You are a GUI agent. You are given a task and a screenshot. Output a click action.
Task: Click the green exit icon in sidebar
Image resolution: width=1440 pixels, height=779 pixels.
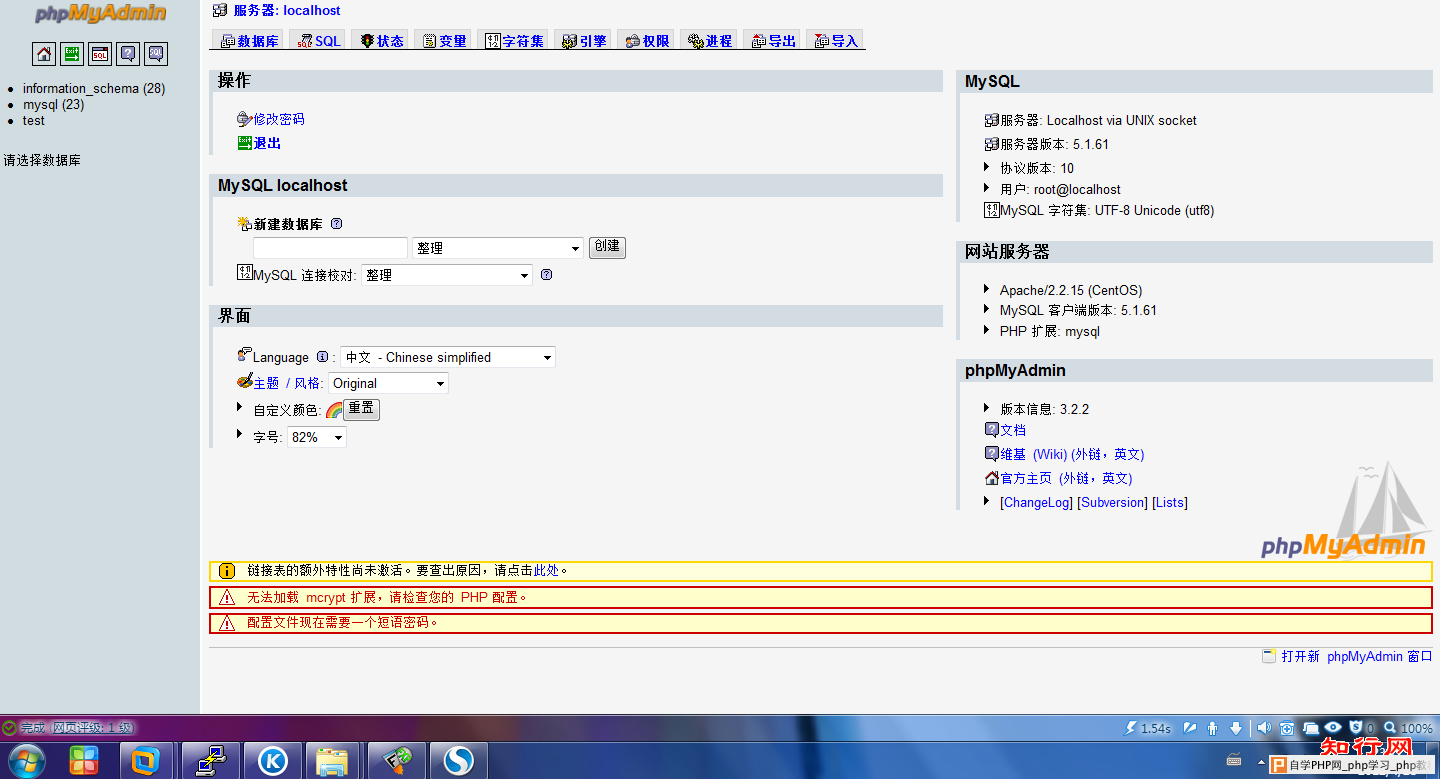click(x=72, y=54)
